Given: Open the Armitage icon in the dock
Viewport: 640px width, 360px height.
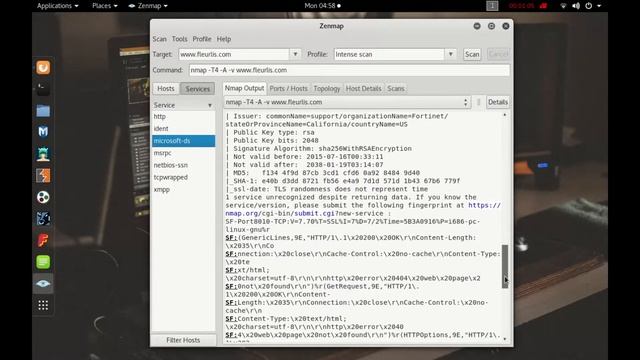Looking at the screenshot, I should (x=43, y=153).
